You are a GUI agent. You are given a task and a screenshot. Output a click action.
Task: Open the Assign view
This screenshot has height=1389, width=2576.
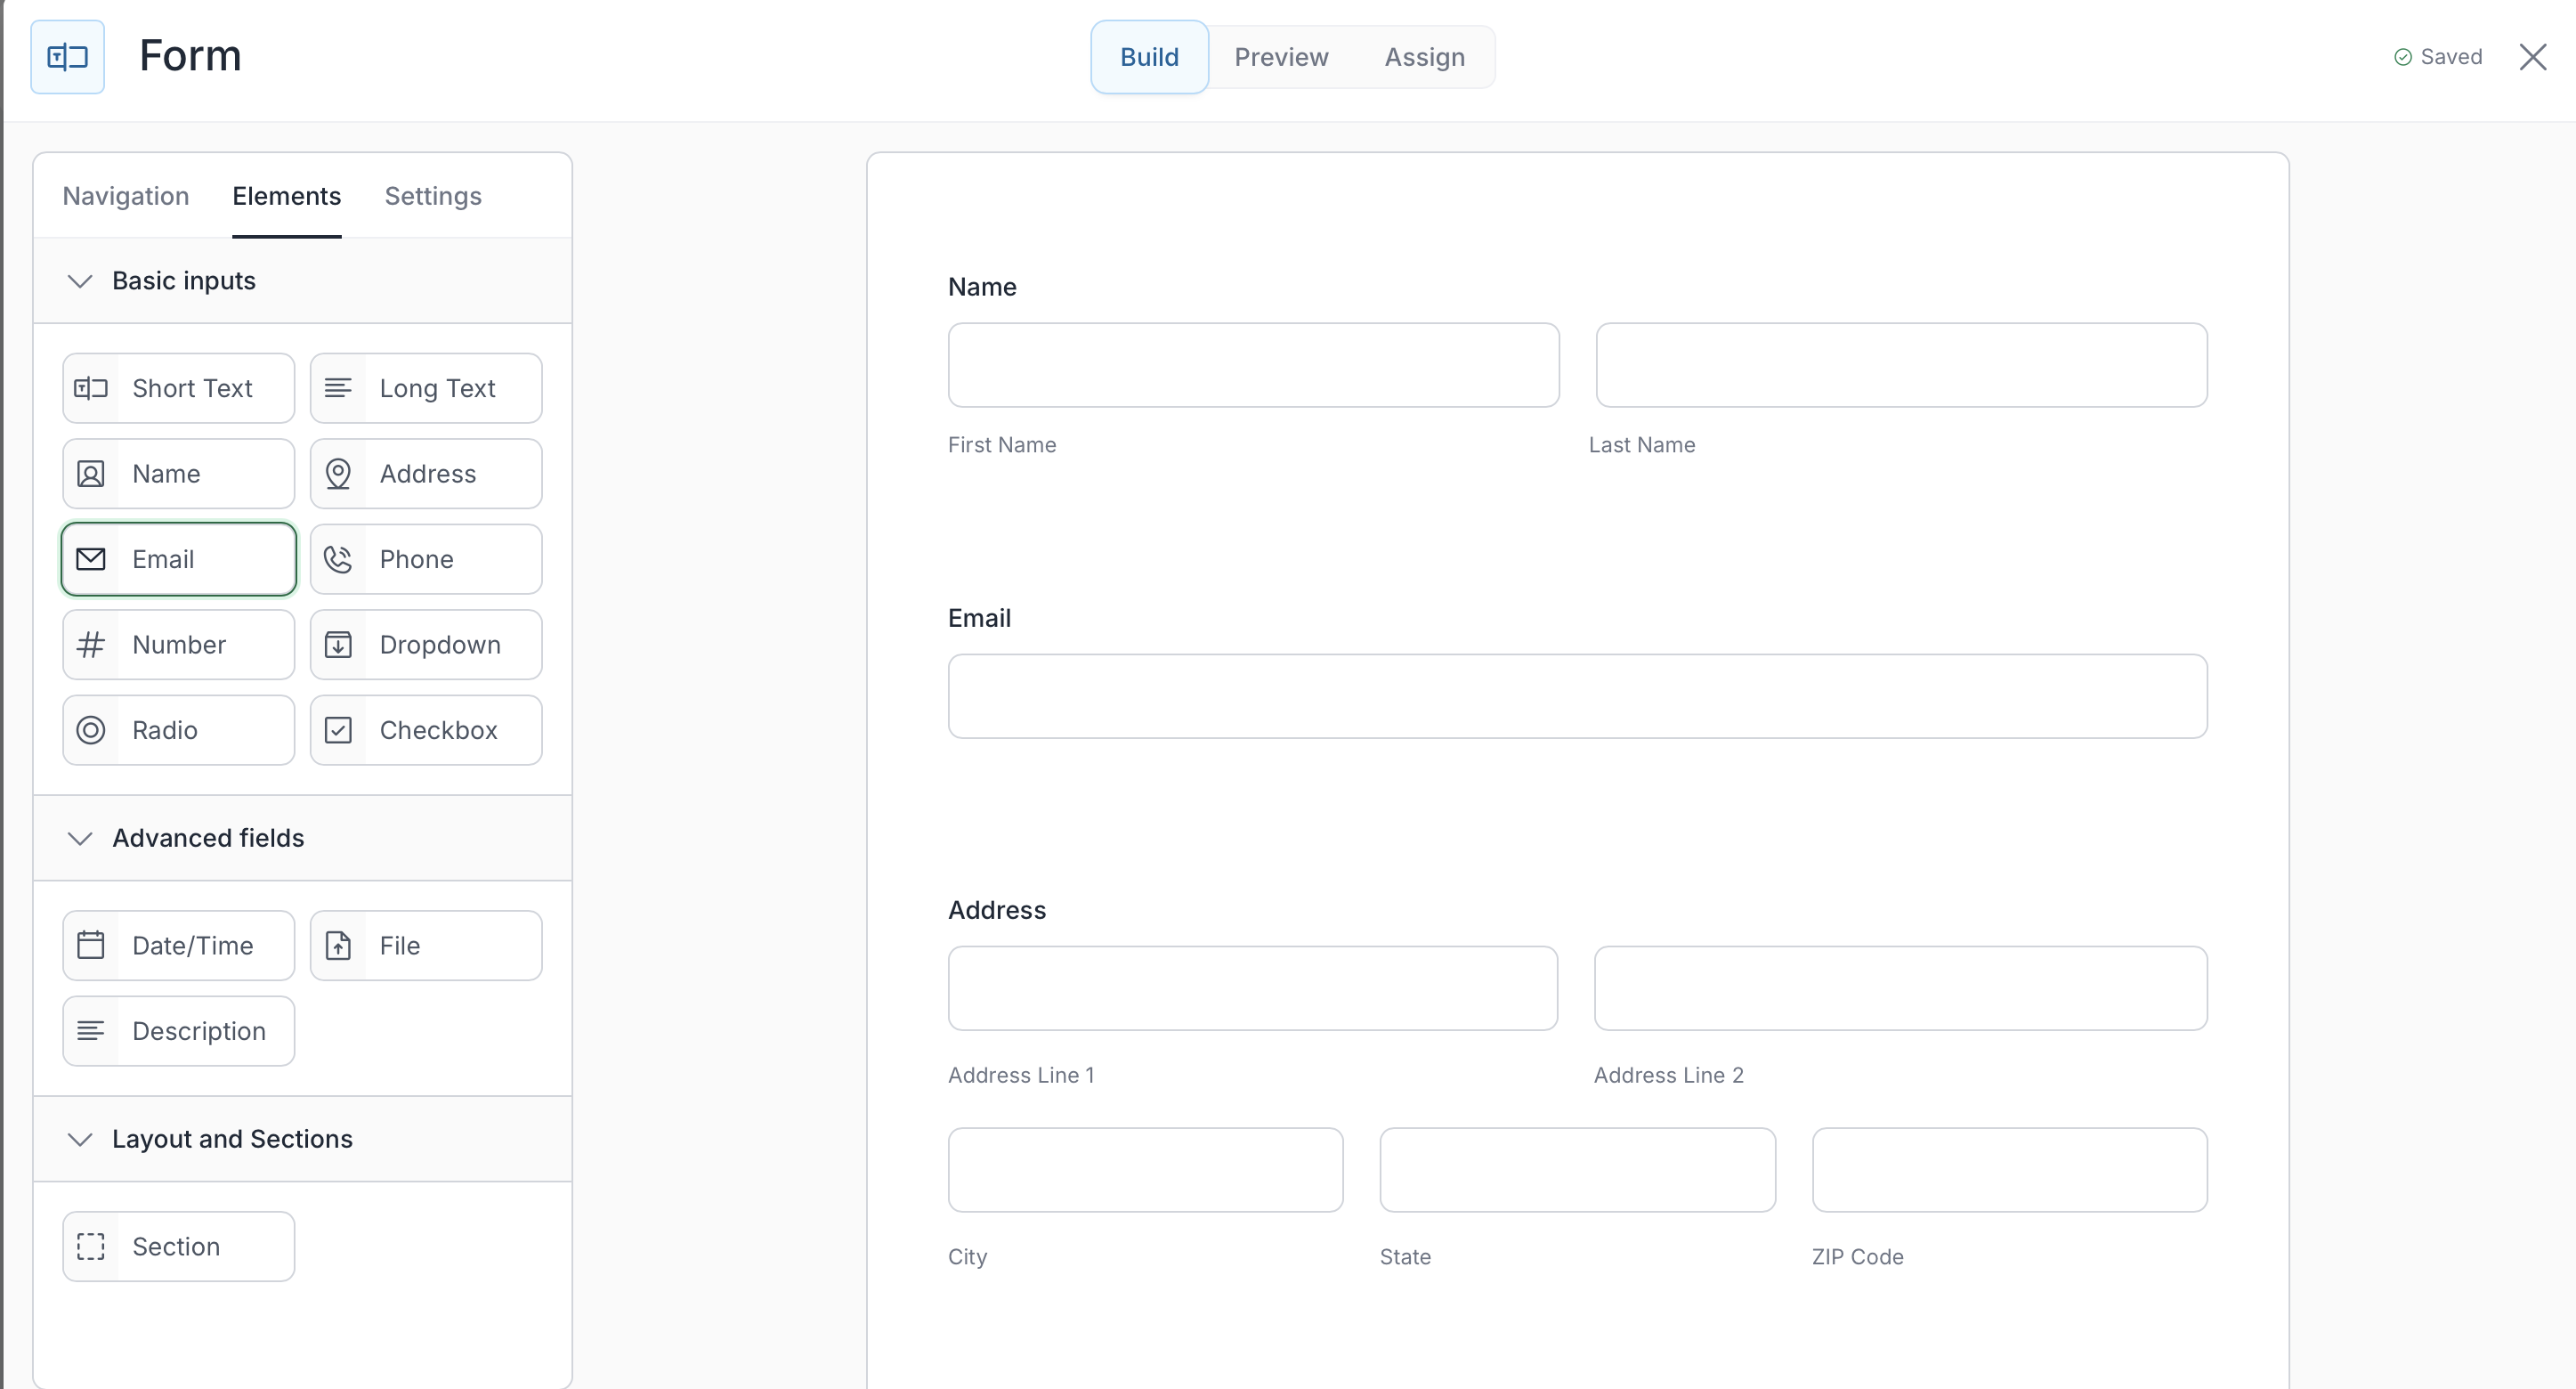[1424, 57]
